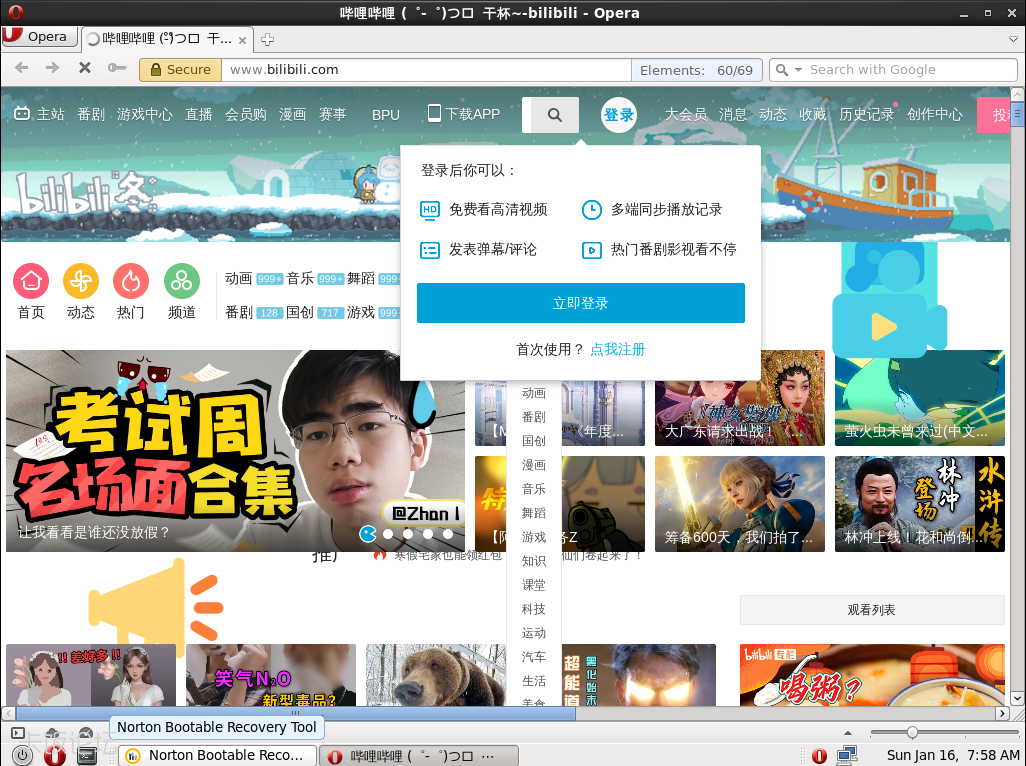
Task: Click the Opera wand key icon
Action: pyautogui.click(x=117, y=69)
